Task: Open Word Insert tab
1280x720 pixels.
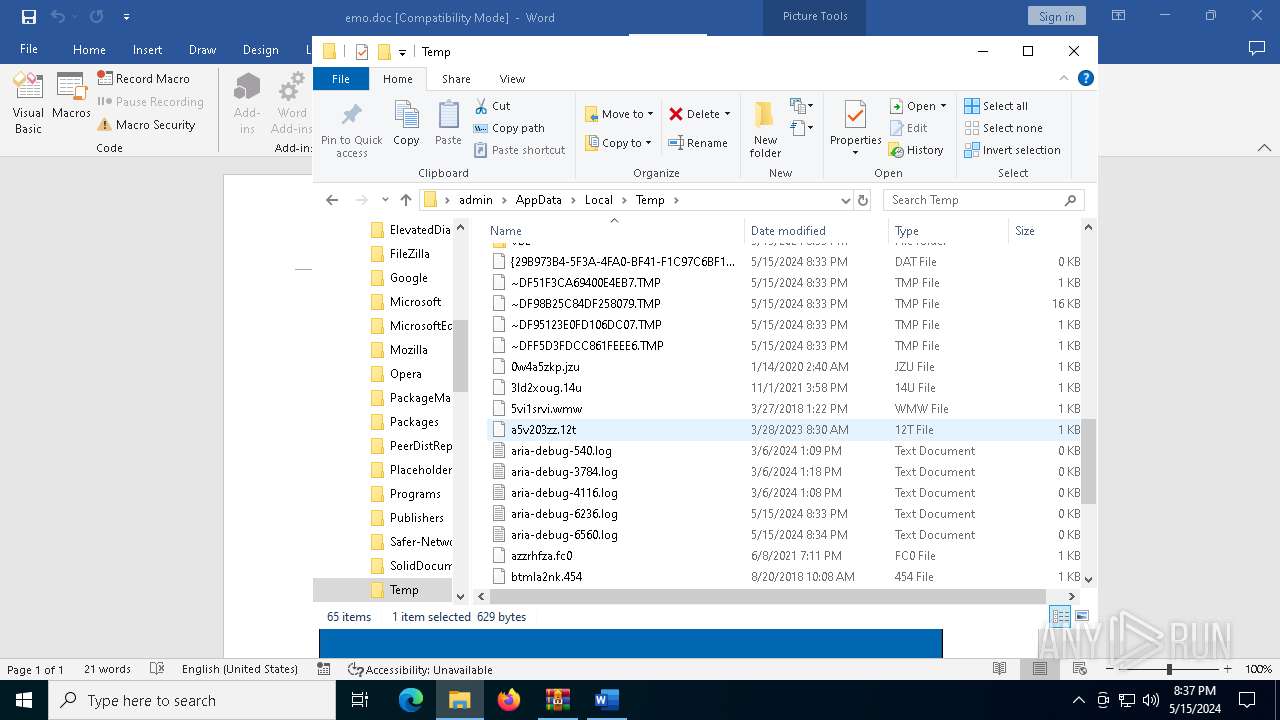Action: [147, 50]
